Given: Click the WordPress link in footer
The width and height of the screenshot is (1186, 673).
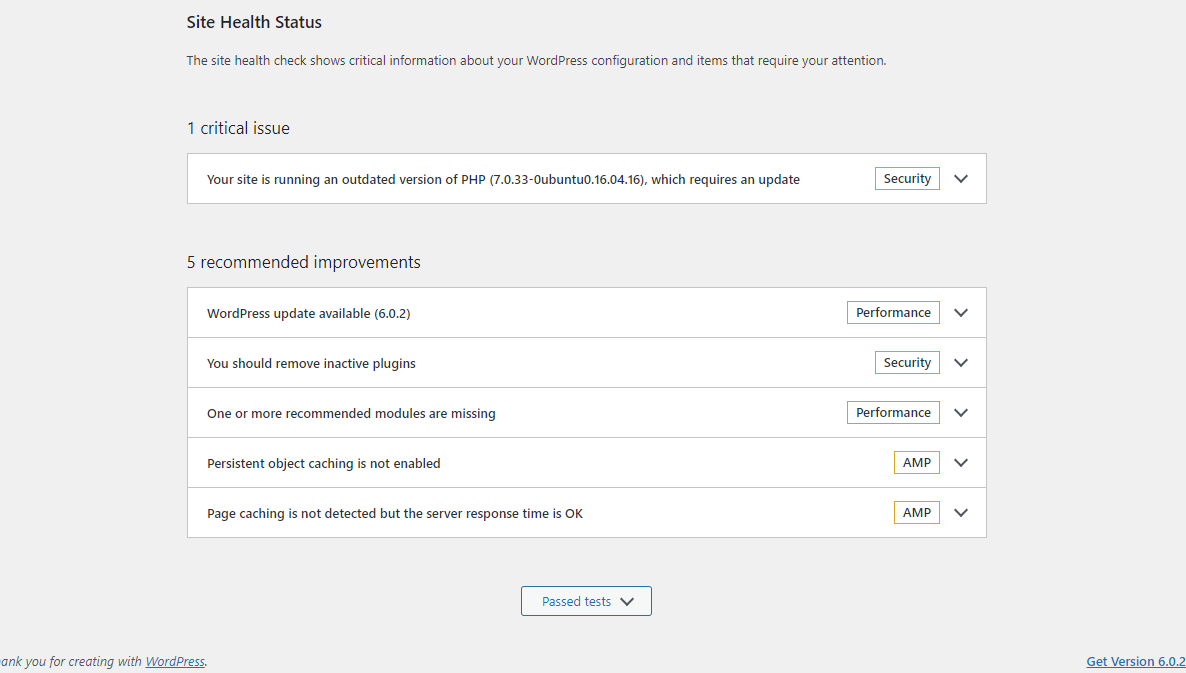Looking at the screenshot, I should 175,661.
